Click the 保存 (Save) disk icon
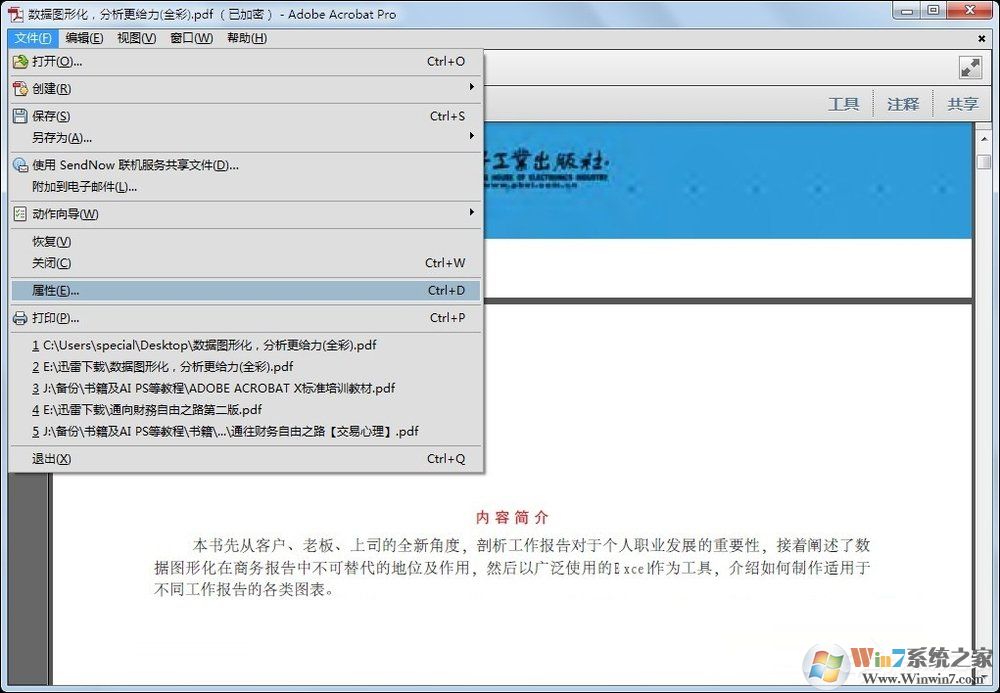This screenshot has width=1000, height=693. 21,116
